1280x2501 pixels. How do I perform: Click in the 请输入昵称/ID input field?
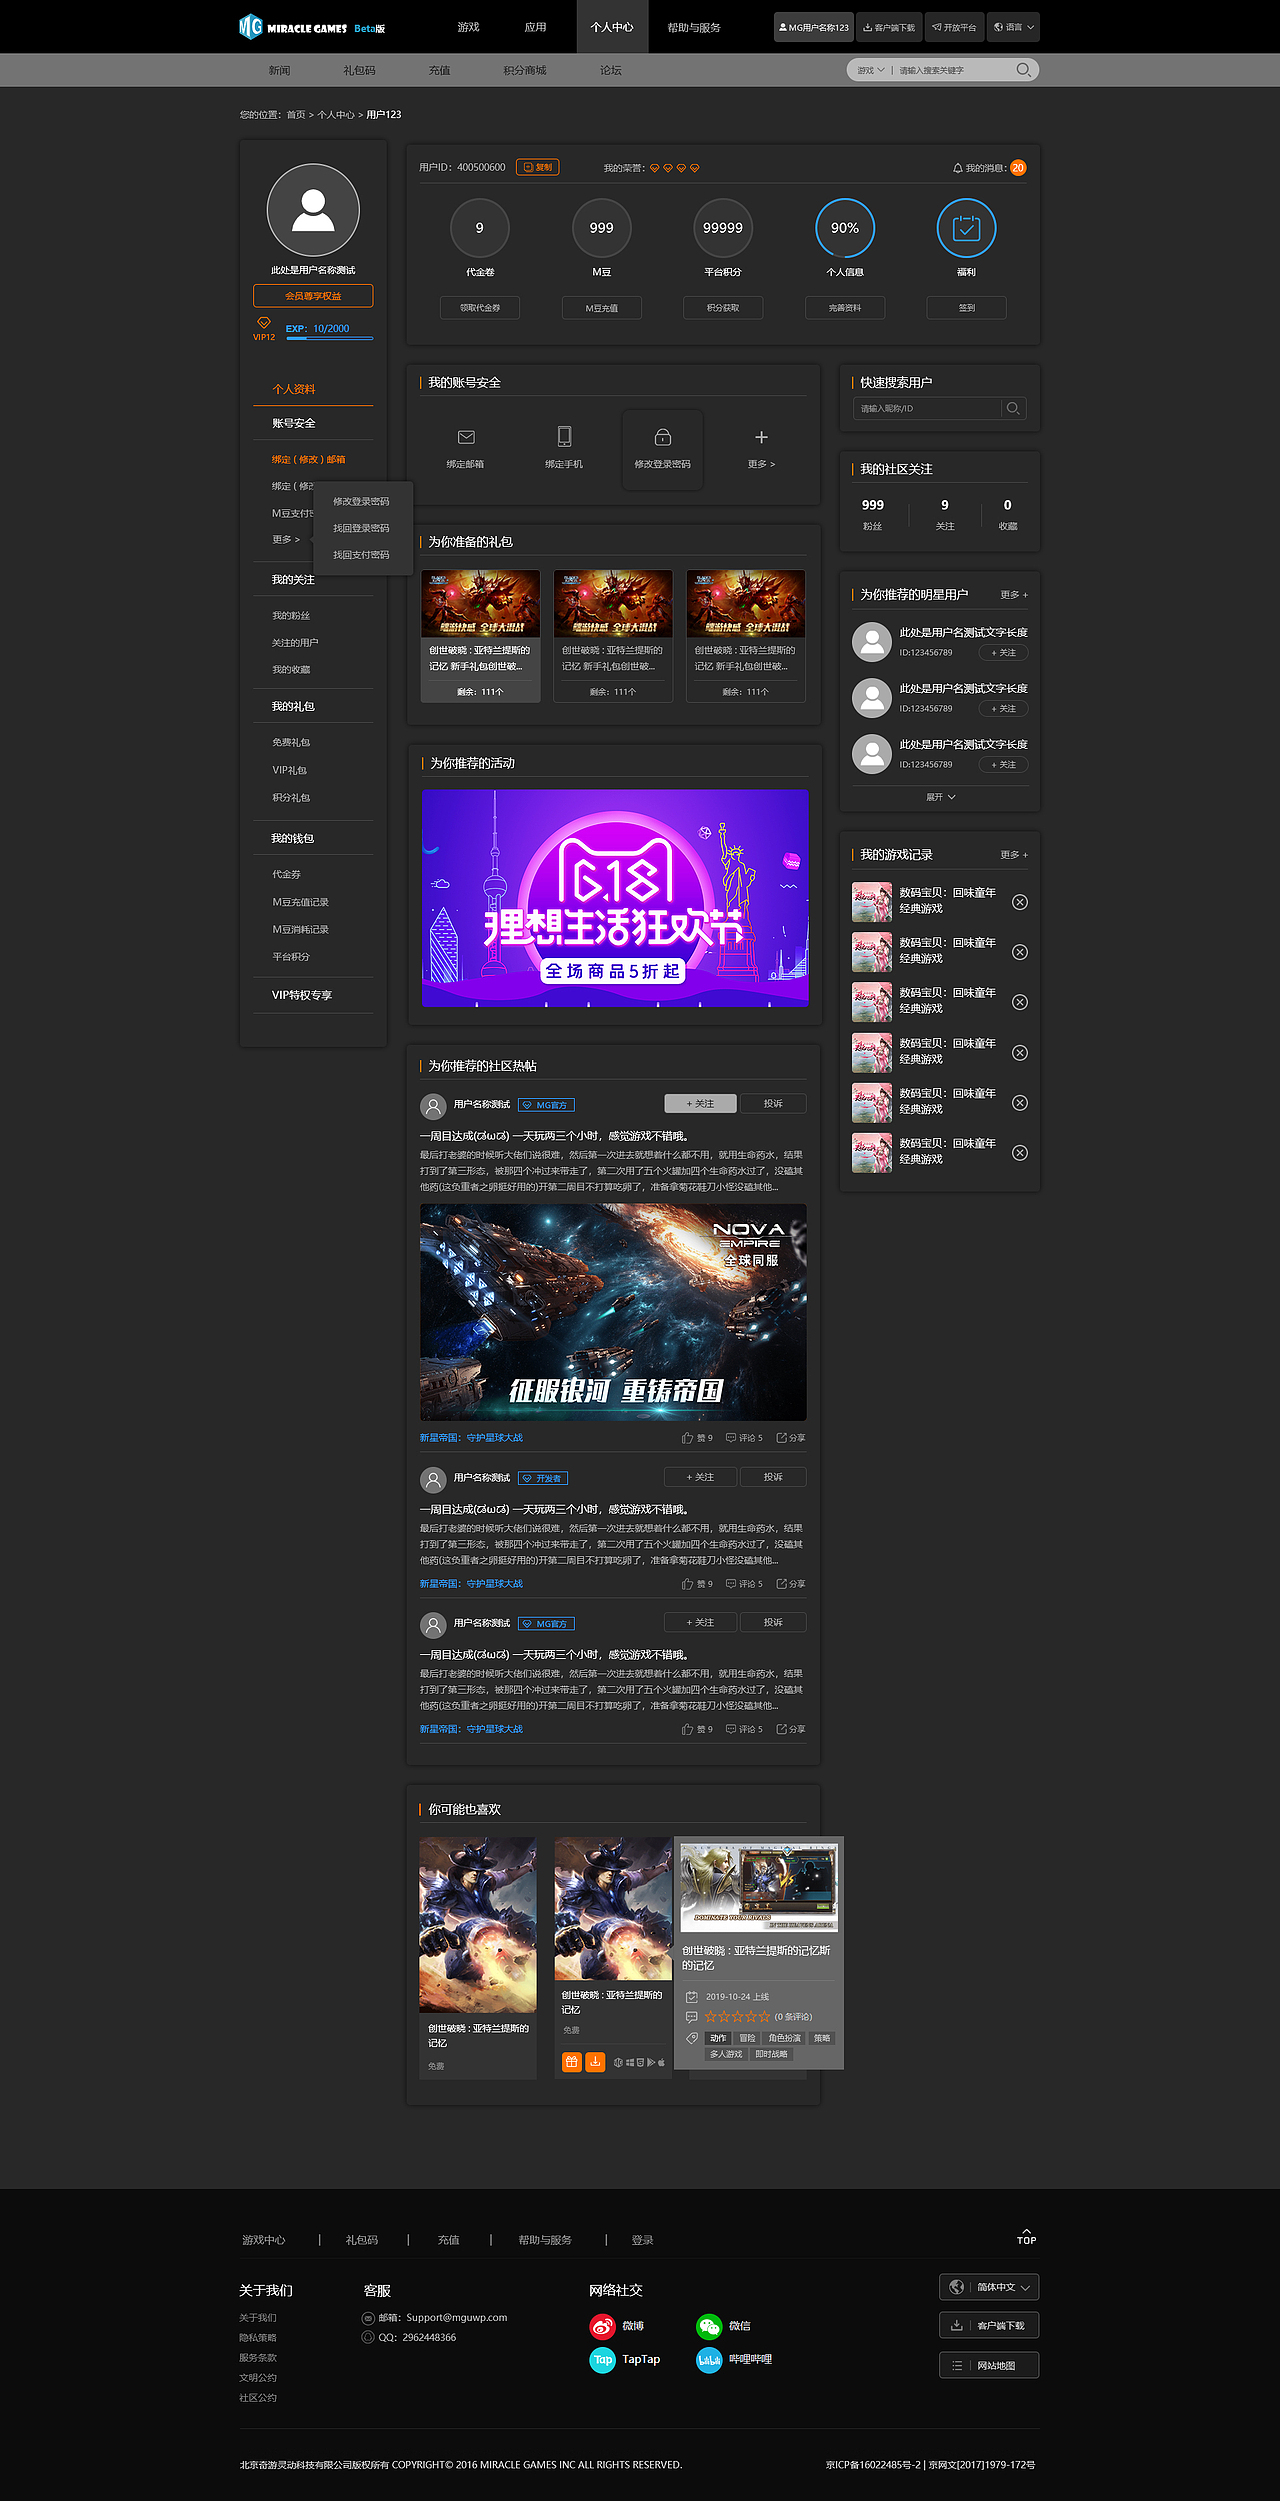[926, 408]
